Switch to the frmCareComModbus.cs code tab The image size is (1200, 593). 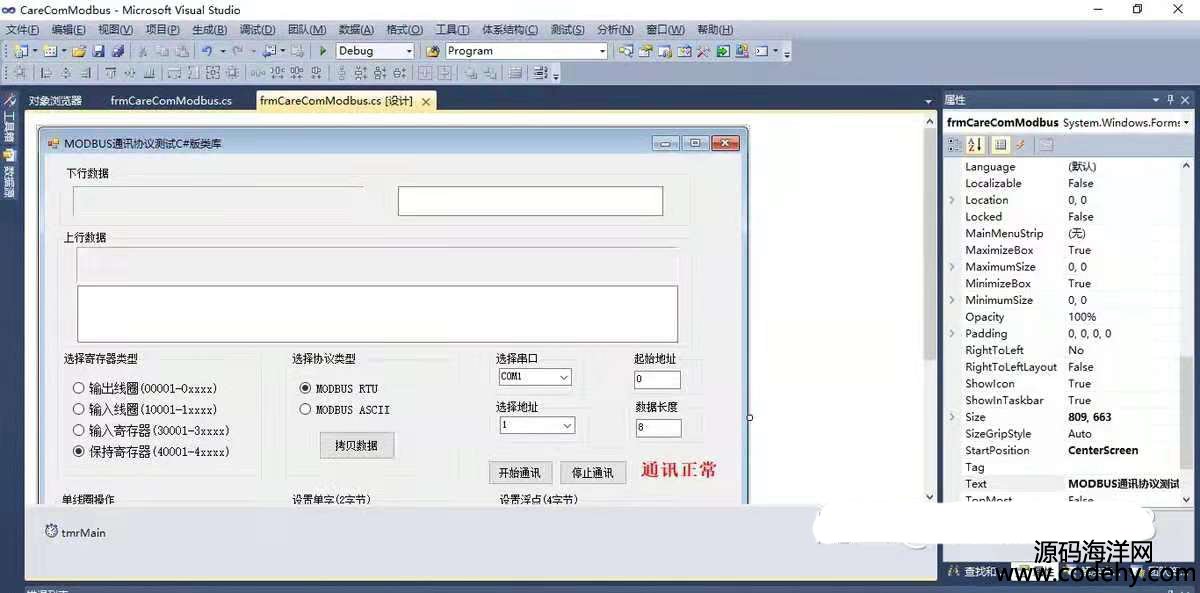[171, 100]
